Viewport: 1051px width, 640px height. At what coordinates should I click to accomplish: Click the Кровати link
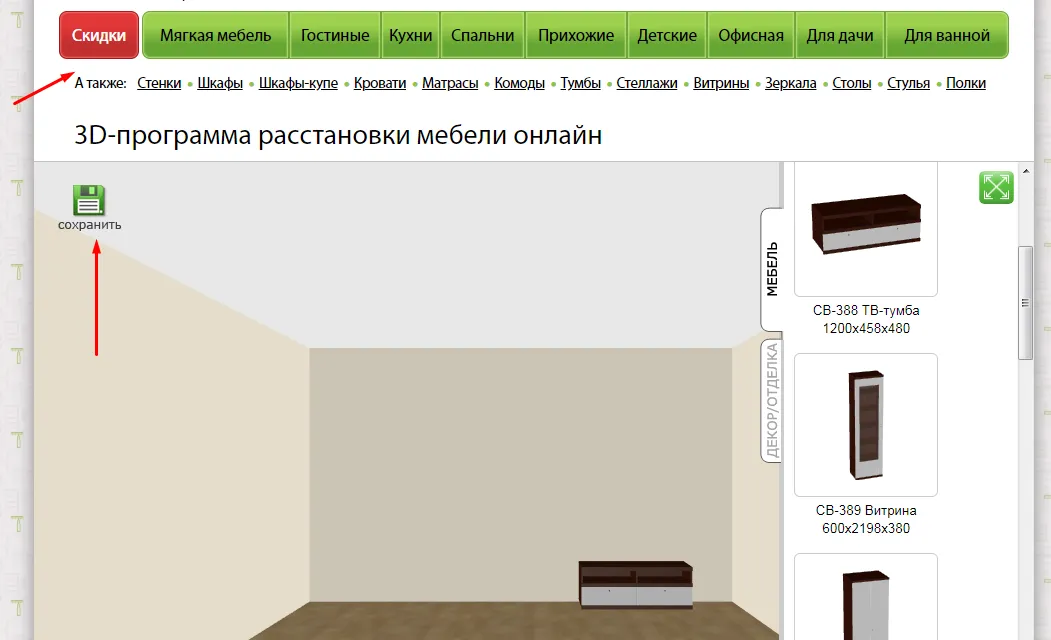(x=380, y=83)
